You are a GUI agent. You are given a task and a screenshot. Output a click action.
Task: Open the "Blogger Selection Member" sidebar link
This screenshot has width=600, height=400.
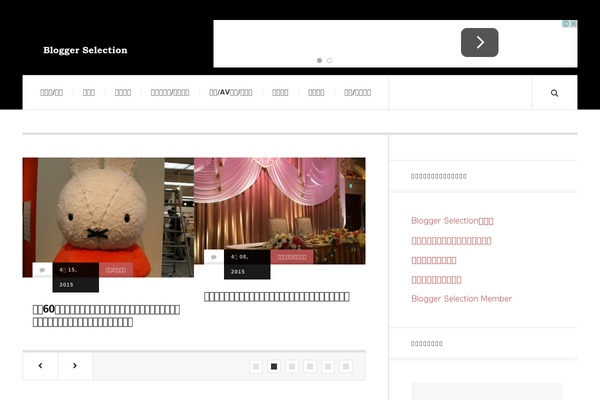[x=461, y=299]
